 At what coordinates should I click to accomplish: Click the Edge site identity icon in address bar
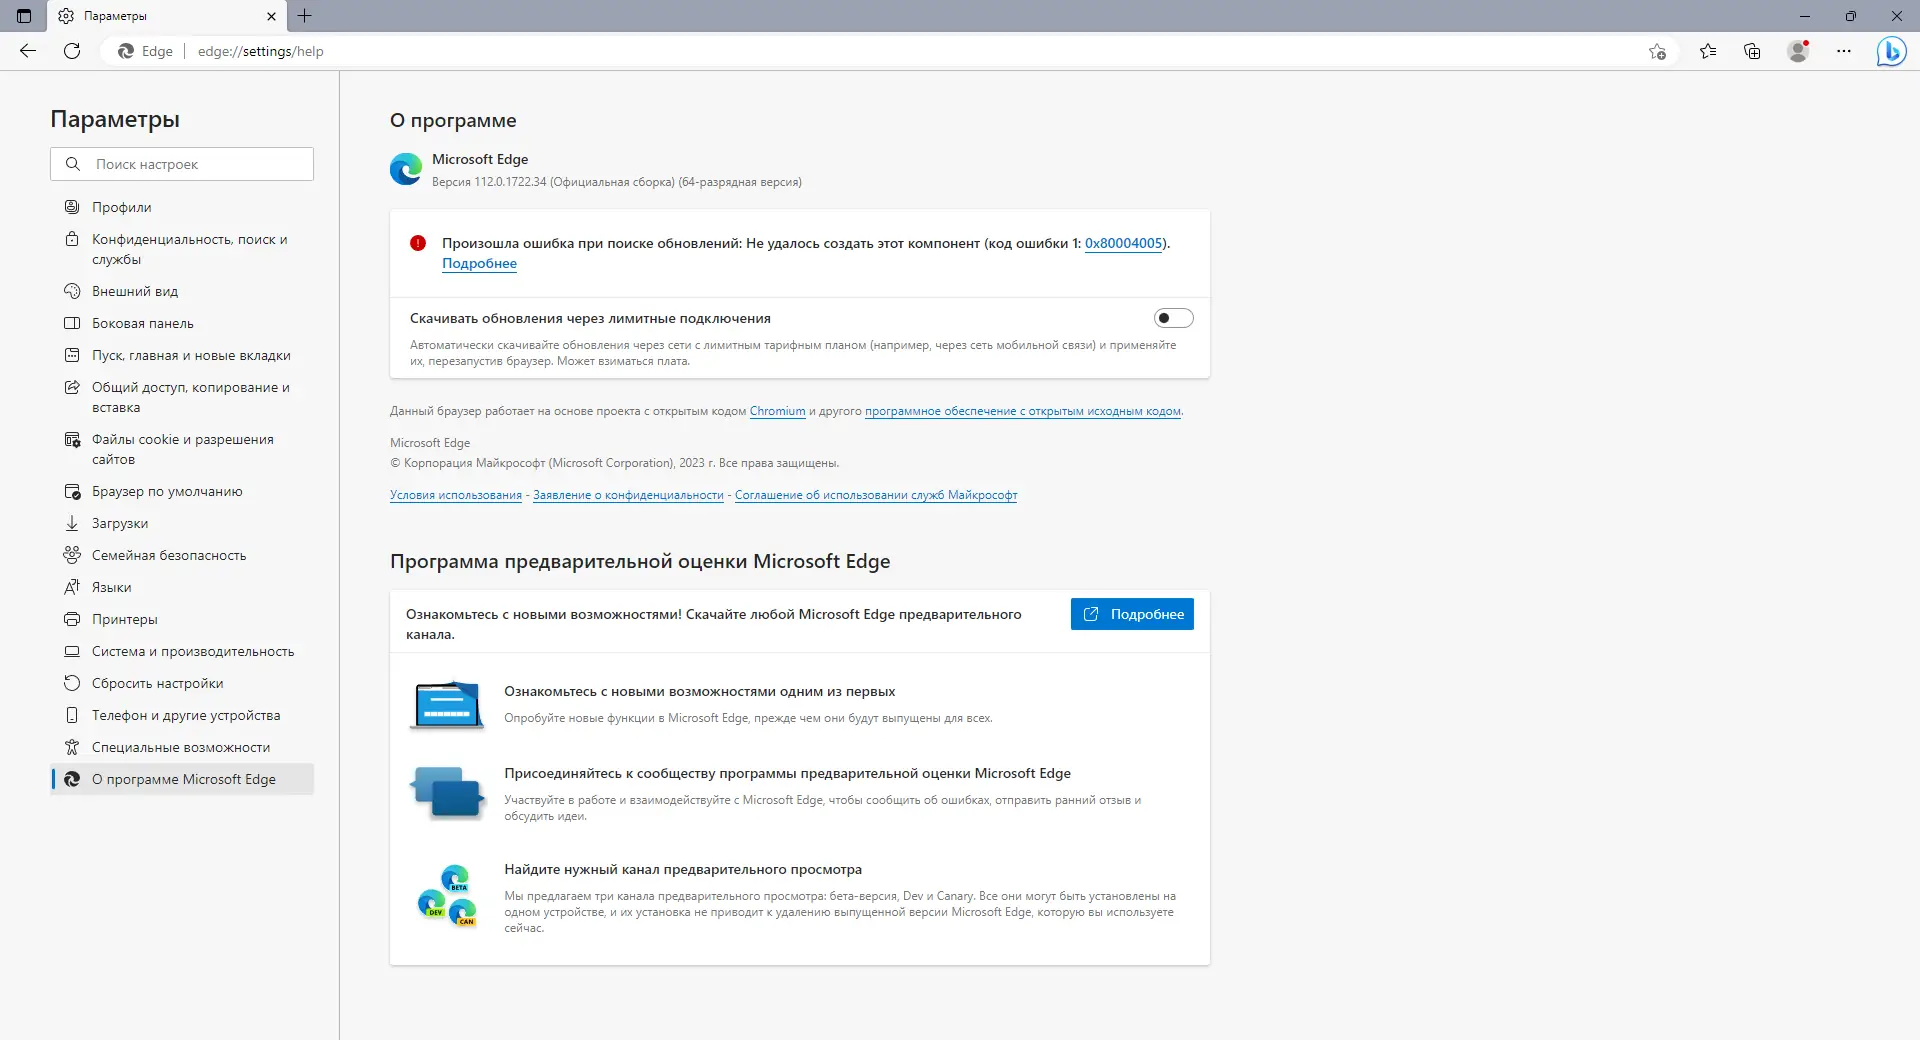click(x=126, y=51)
